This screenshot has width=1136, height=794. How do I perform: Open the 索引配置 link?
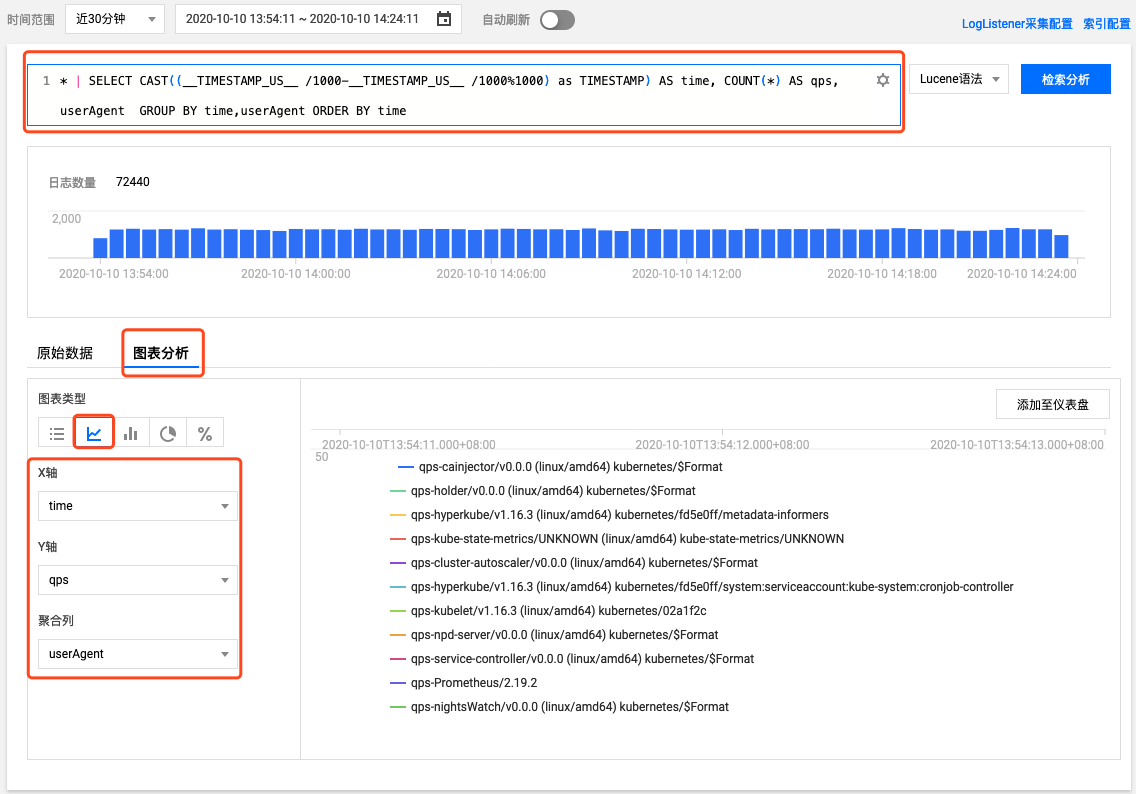pyautogui.click(x=1106, y=23)
